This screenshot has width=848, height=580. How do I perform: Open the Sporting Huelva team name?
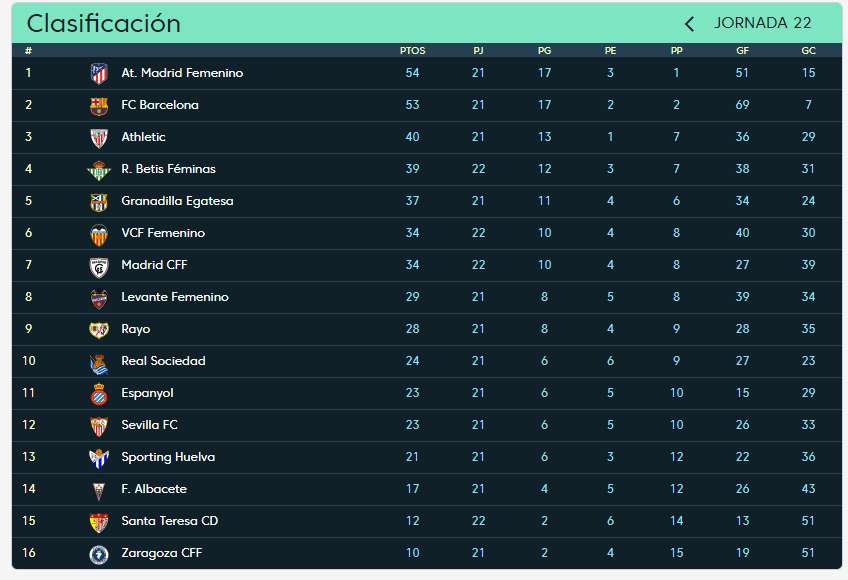coord(168,457)
